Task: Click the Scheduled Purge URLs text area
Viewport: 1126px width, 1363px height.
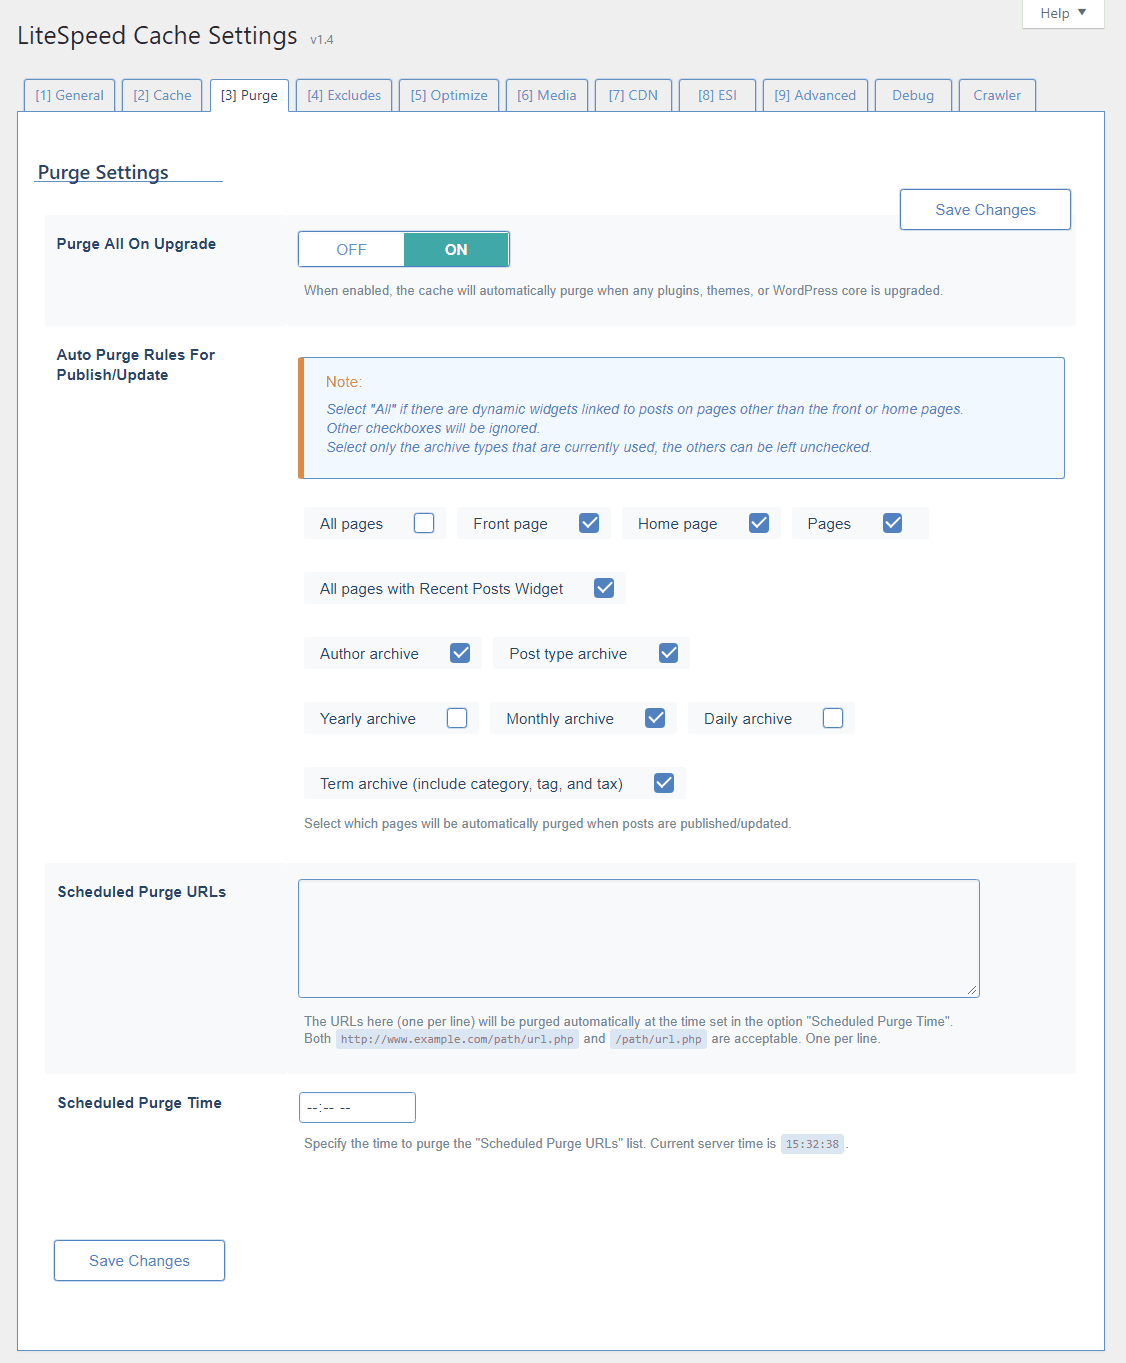Action: pyautogui.click(x=639, y=938)
